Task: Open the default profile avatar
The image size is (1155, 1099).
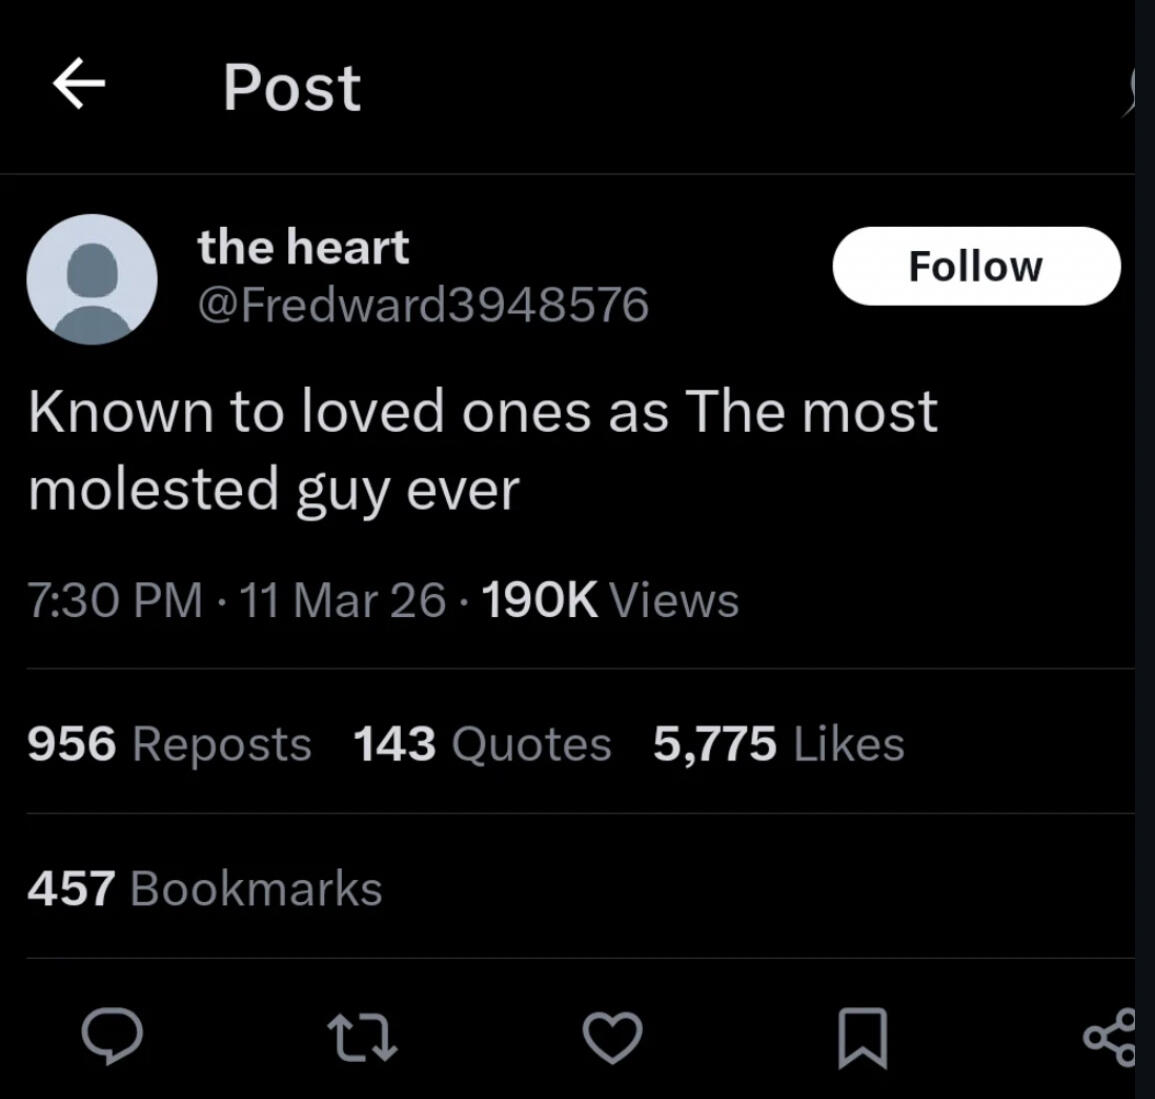Action: (92, 279)
